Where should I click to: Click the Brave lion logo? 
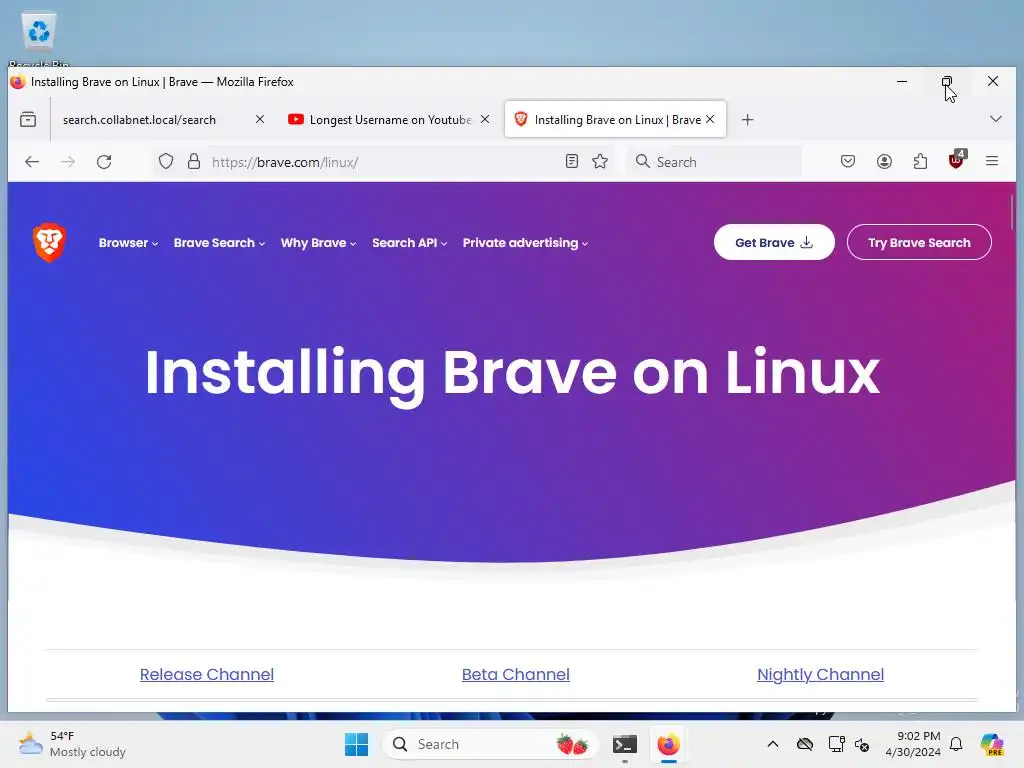point(50,242)
